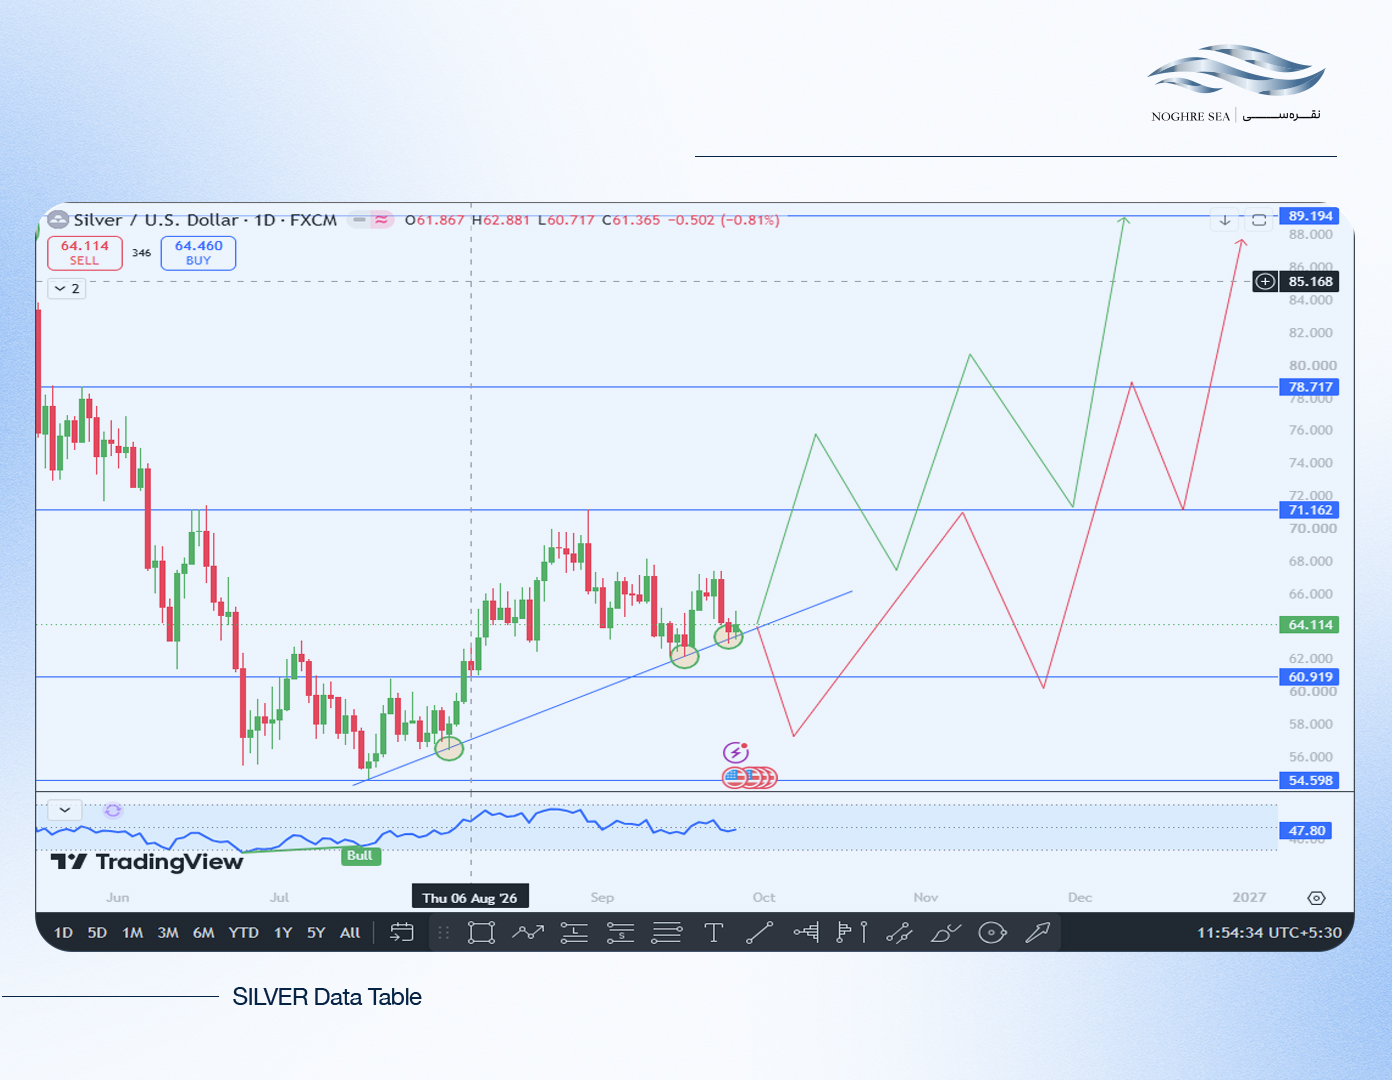Open chart settings gear icon
This screenshot has width=1392, height=1080.
point(1316,898)
